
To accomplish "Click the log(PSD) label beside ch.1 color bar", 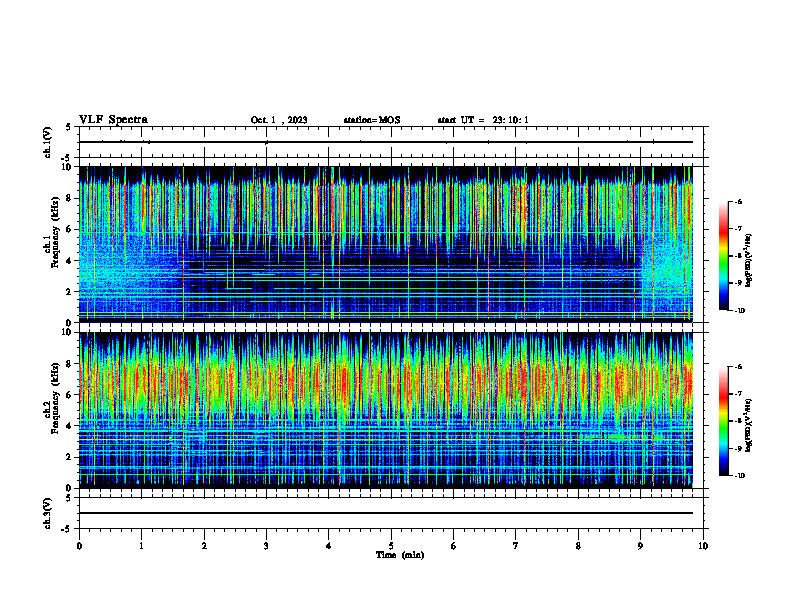I will click(x=749, y=260).
